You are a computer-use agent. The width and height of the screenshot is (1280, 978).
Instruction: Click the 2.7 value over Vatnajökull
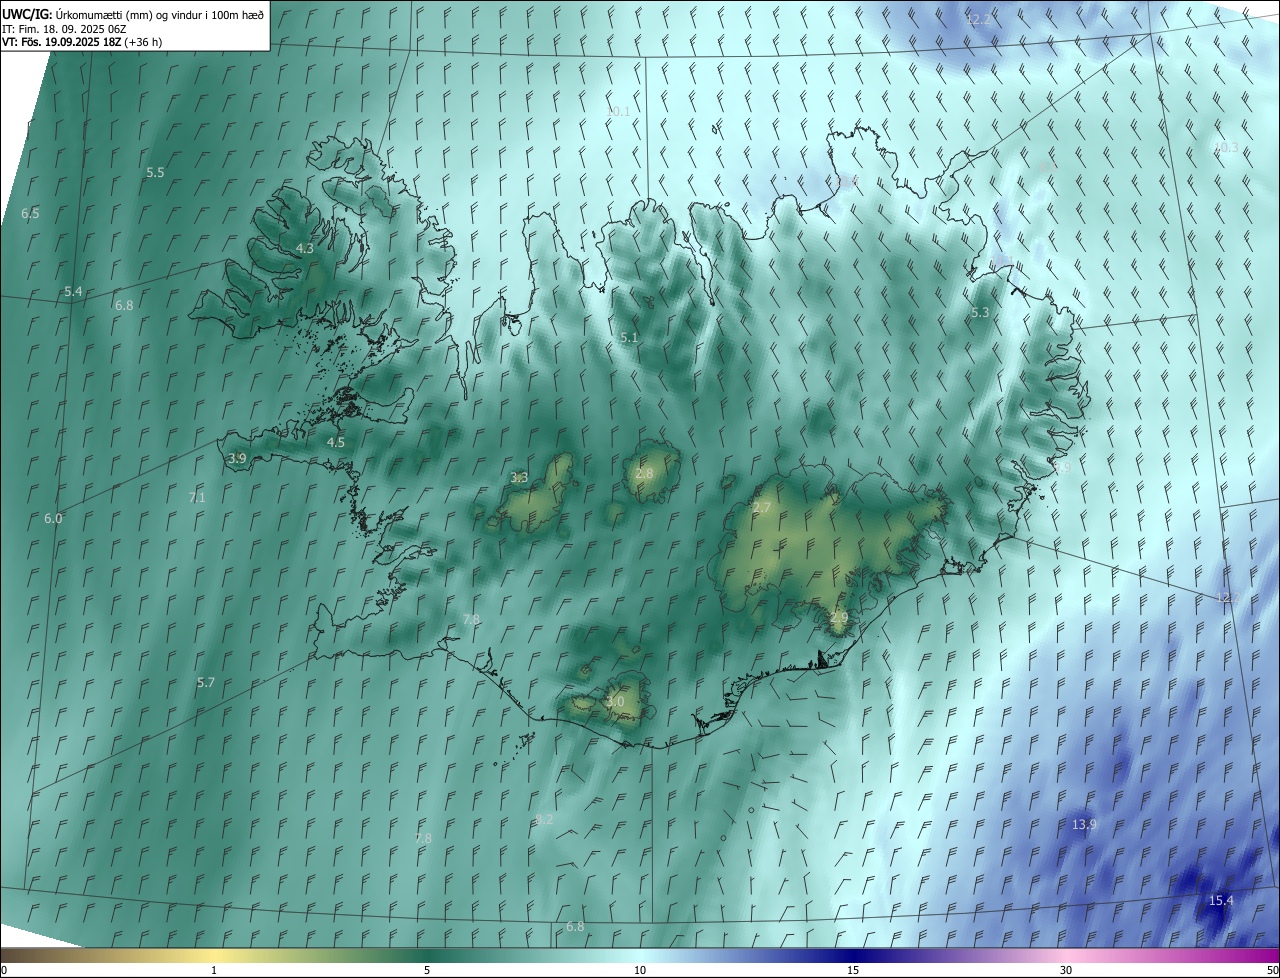coord(762,508)
